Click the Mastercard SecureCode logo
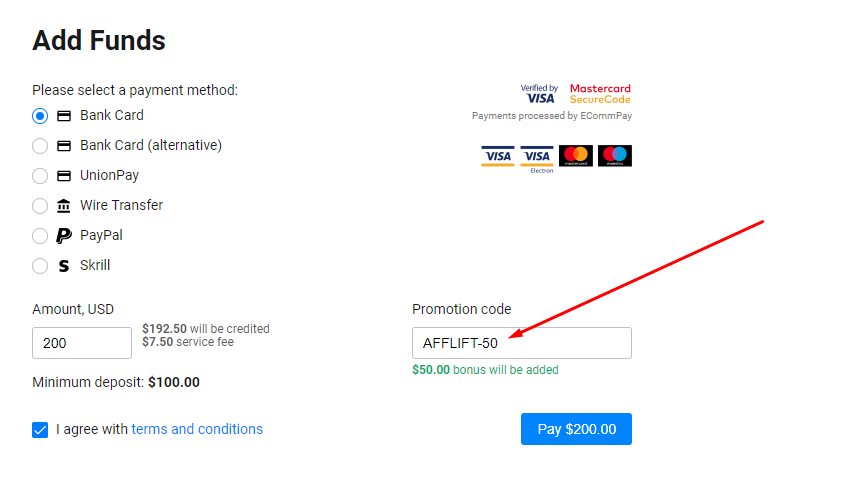Image resolution: width=868 pixels, height=483 pixels. pos(600,94)
